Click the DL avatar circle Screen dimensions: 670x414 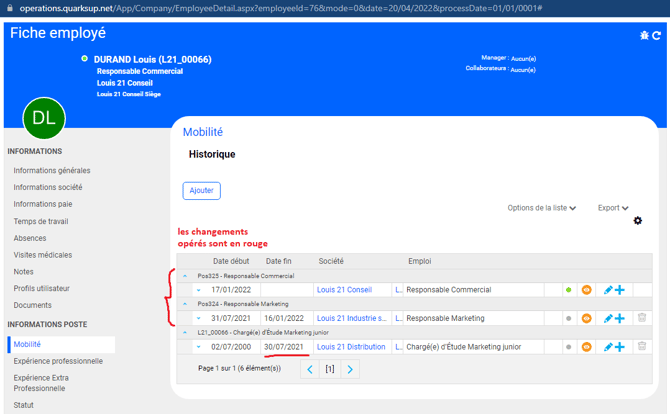44,118
